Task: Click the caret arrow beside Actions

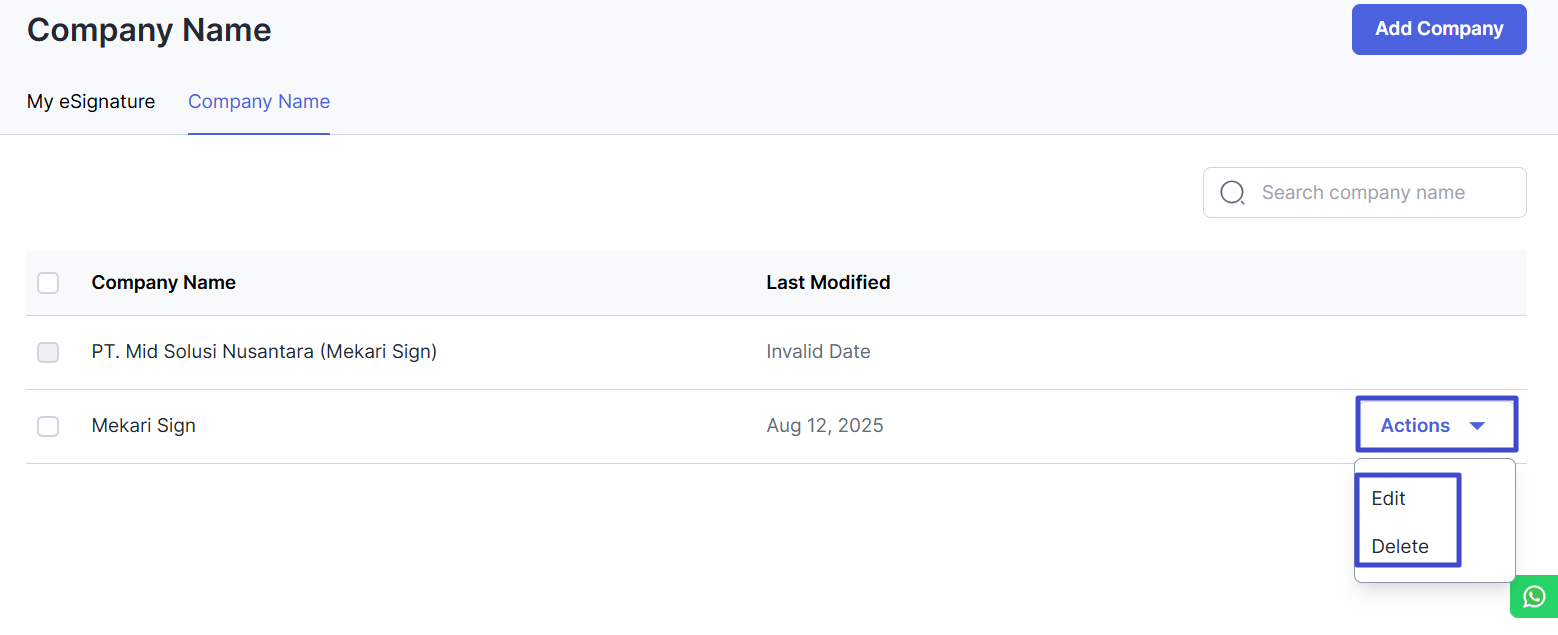Action: pos(1477,426)
